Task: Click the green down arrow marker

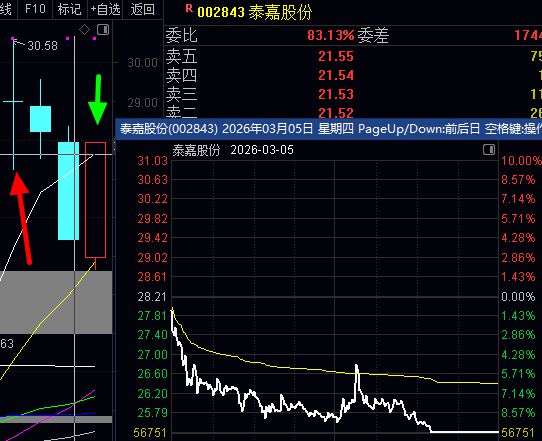Action: point(98,100)
